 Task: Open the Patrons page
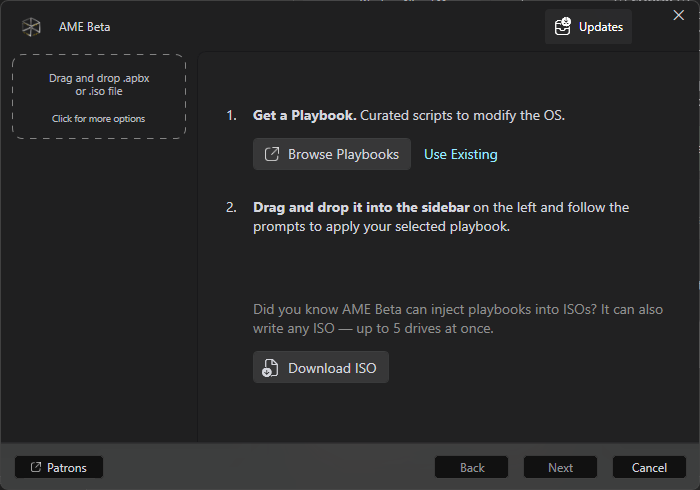59,467
